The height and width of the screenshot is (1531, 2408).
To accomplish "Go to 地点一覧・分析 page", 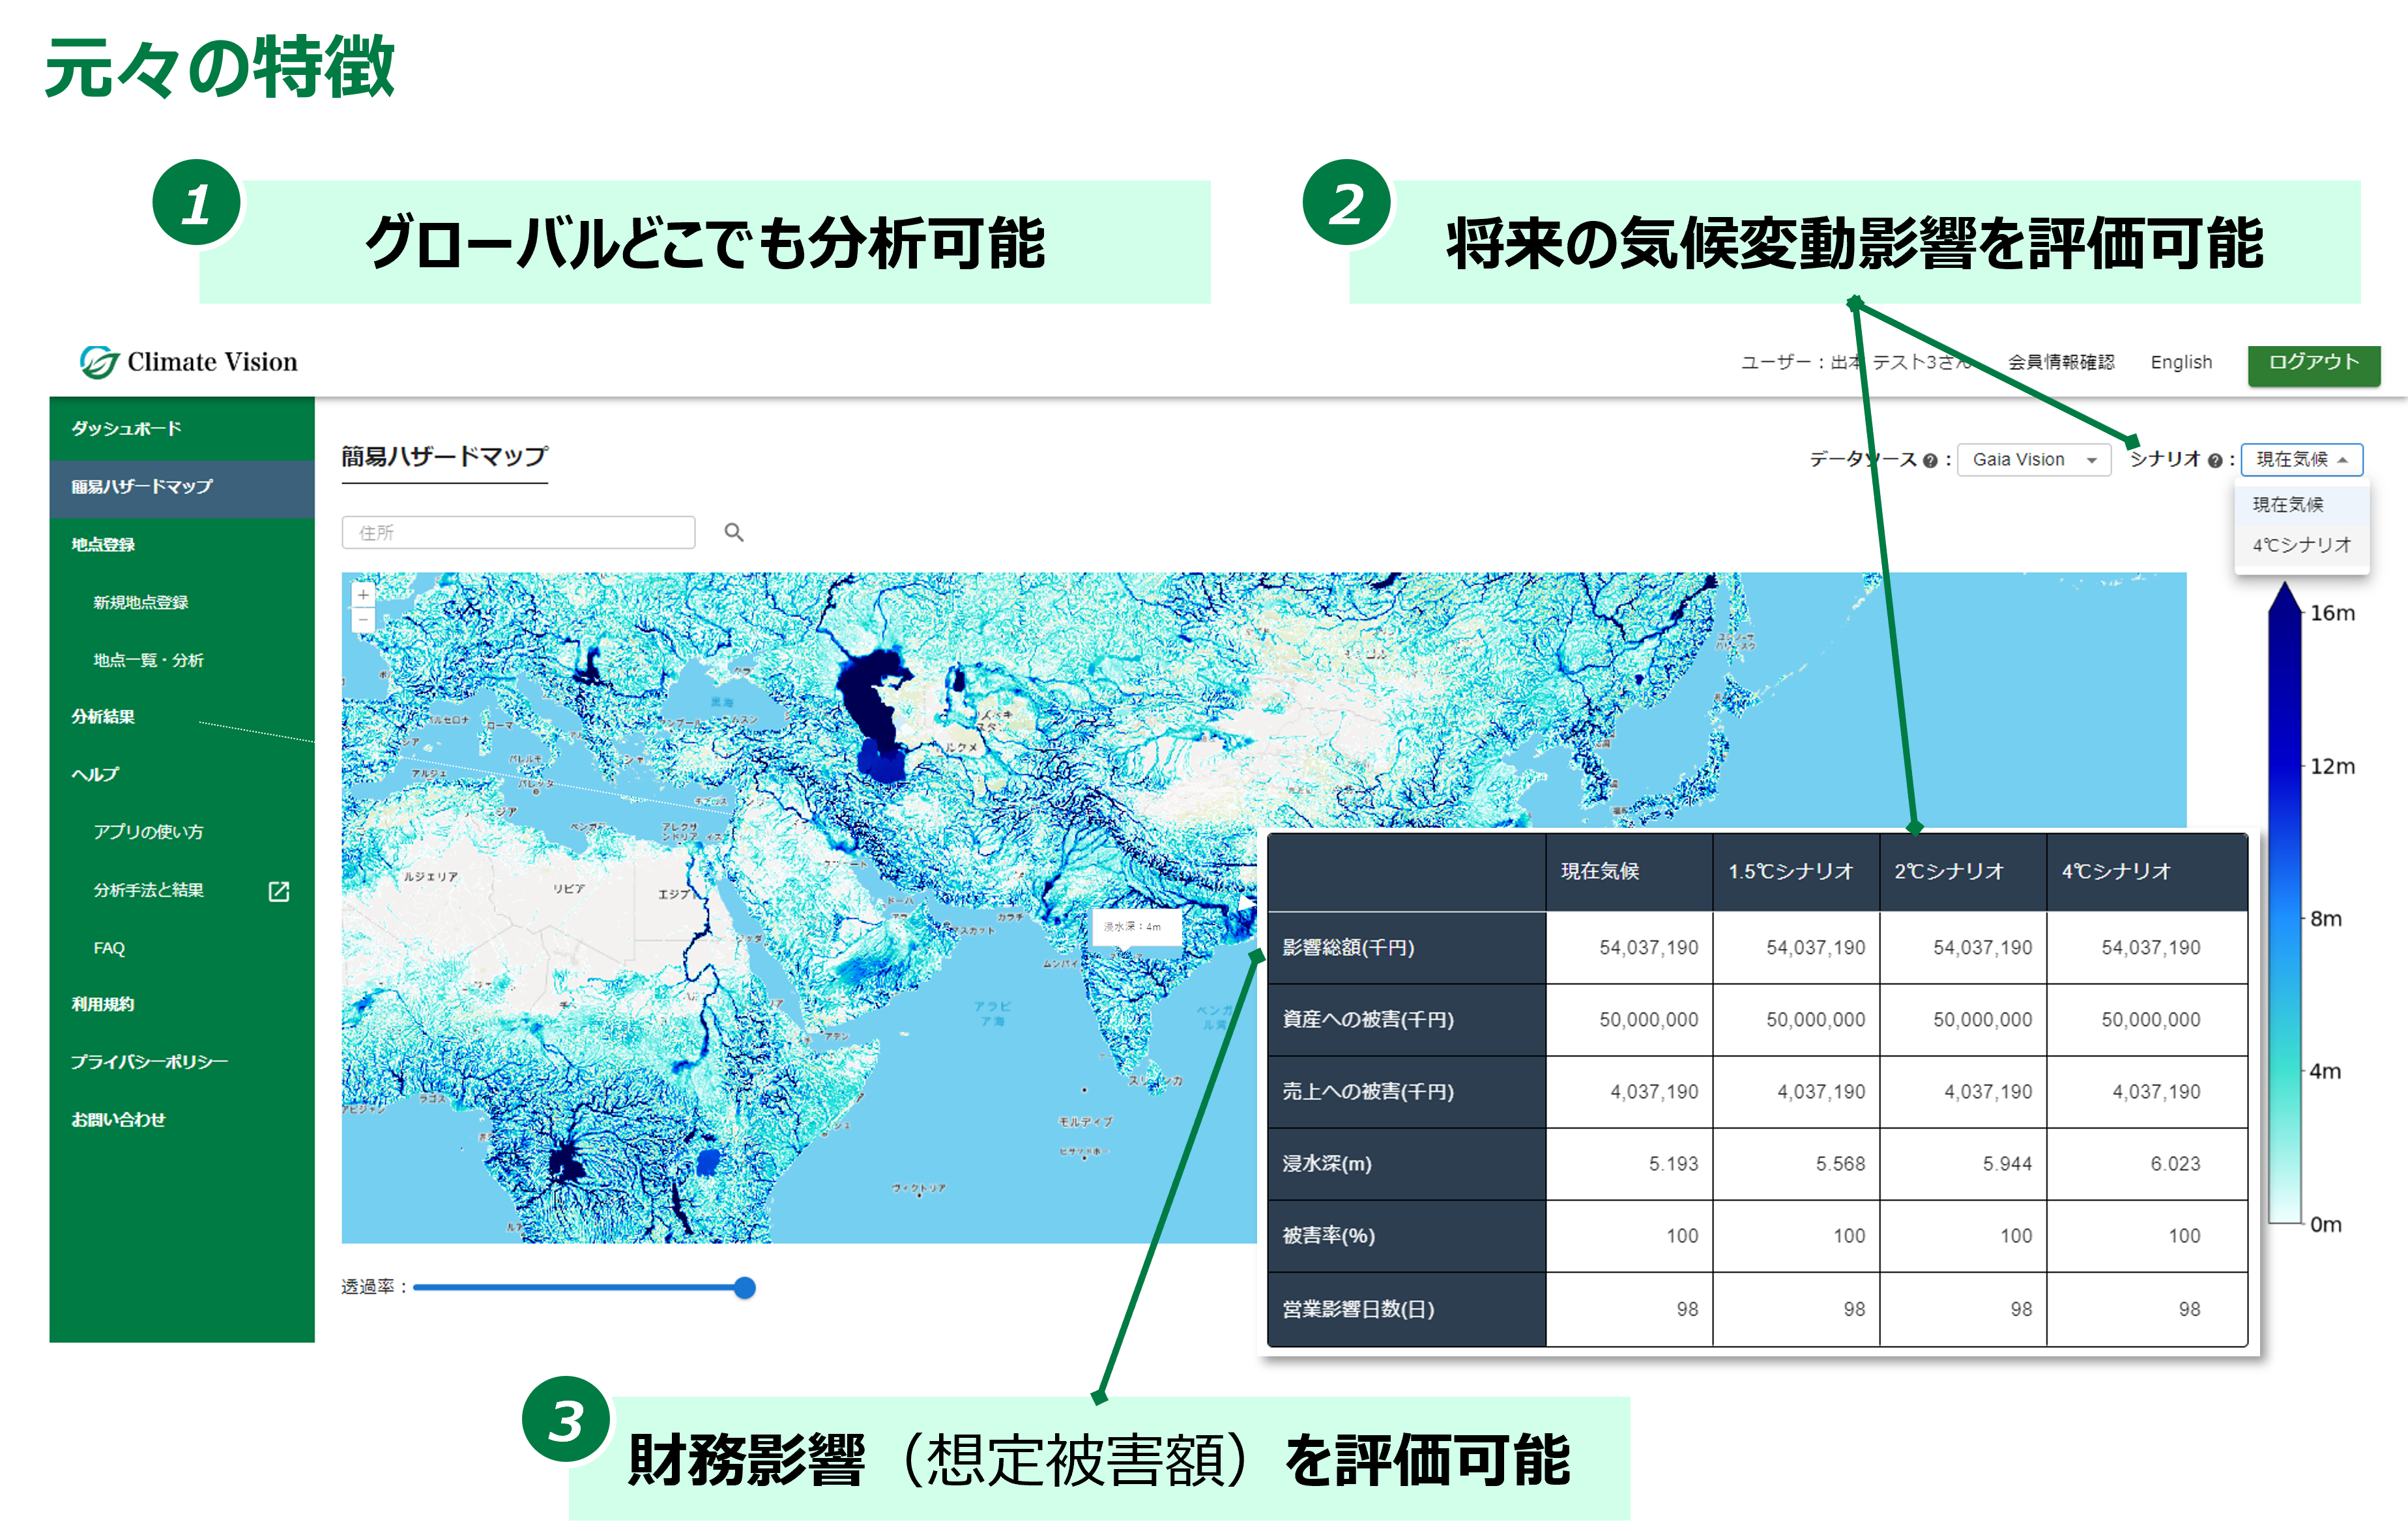I will pos(148,660).
